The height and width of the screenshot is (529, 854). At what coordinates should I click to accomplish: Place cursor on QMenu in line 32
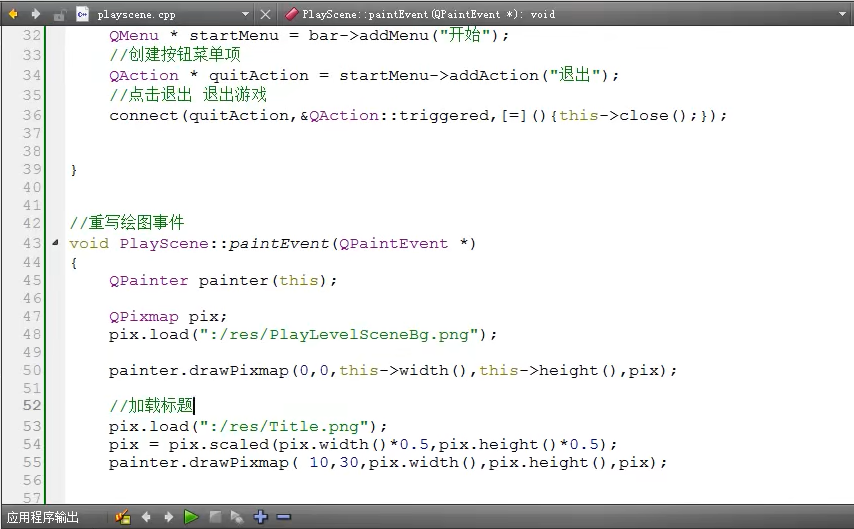(134, 35)
